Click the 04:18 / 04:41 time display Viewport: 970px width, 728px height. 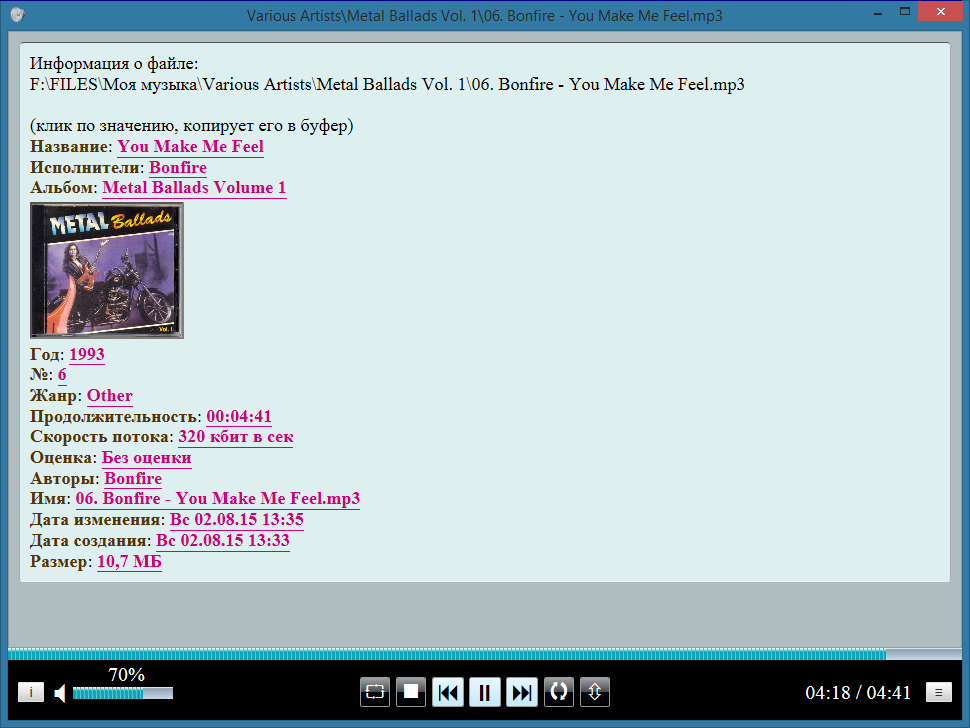coord(857,693)
